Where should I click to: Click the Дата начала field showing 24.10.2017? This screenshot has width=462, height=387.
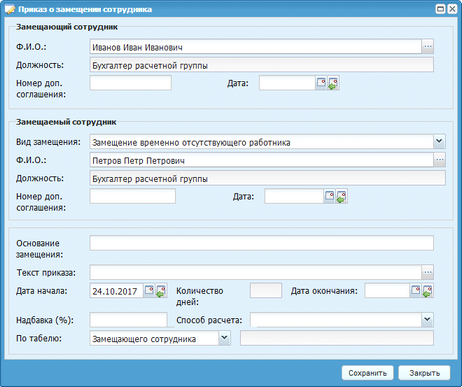(x=117, y=291)
